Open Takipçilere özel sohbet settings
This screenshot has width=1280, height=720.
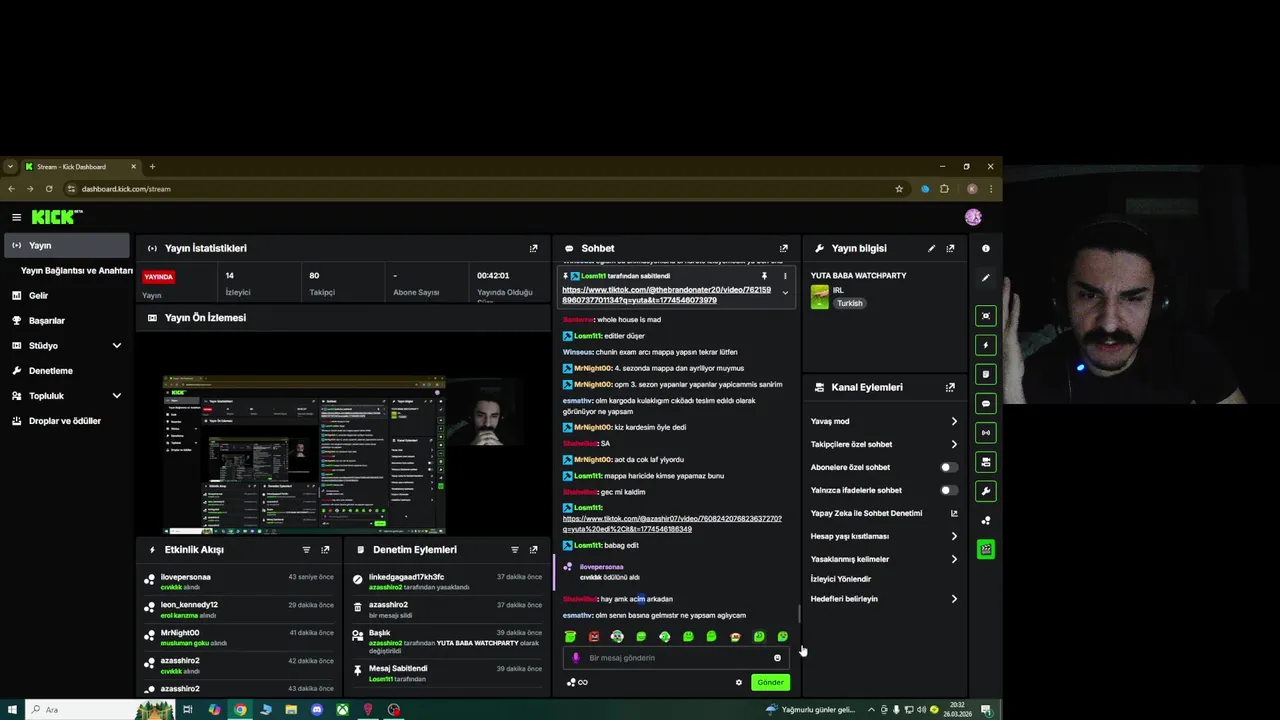(884, 444)
